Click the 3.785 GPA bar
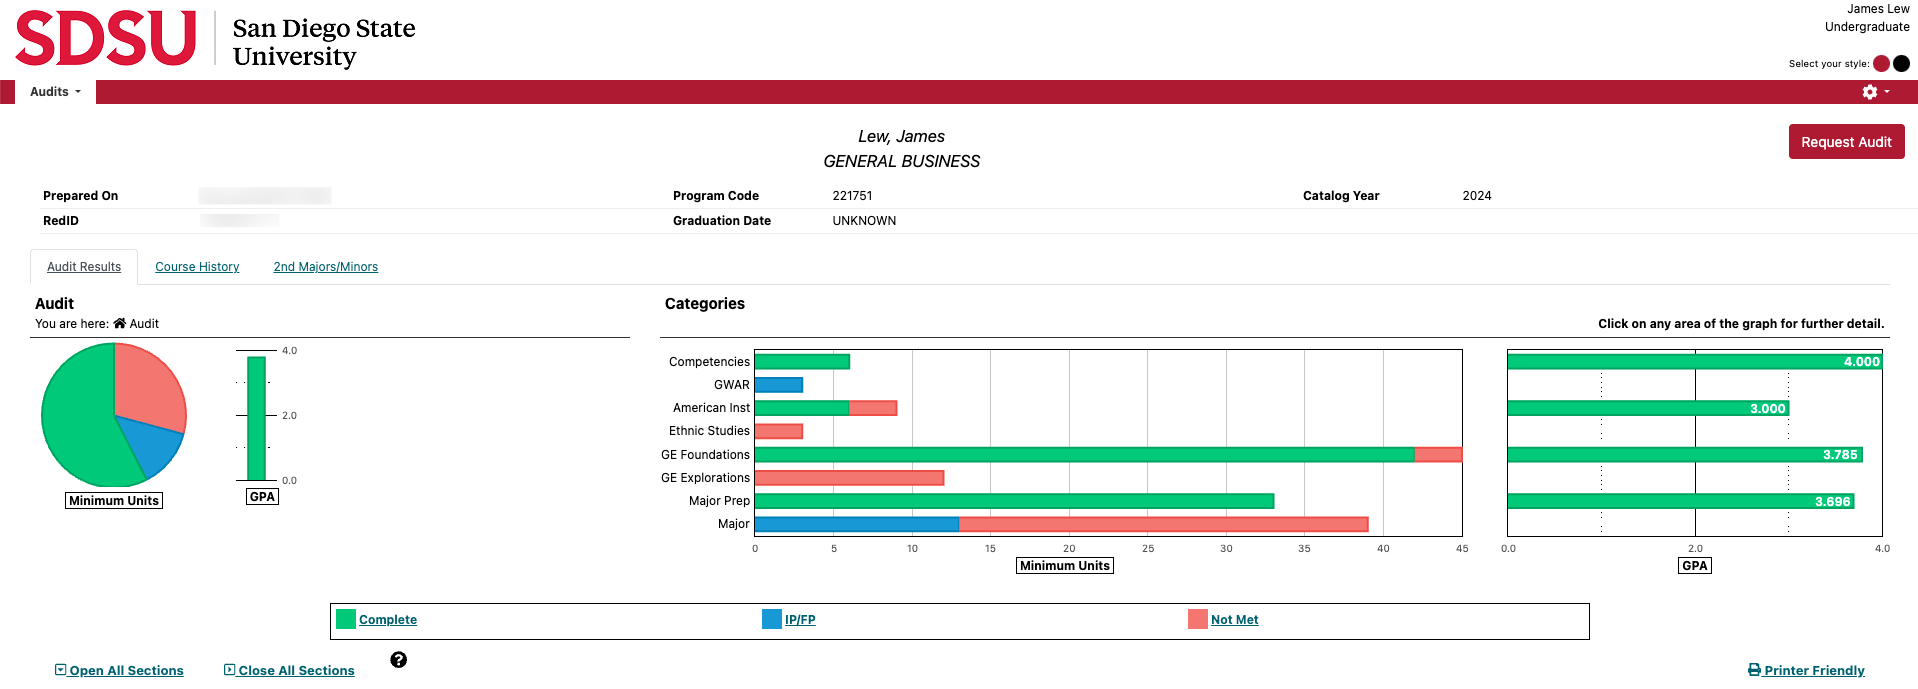This screenshot has height=689, width=1918. coord(1685,454)
